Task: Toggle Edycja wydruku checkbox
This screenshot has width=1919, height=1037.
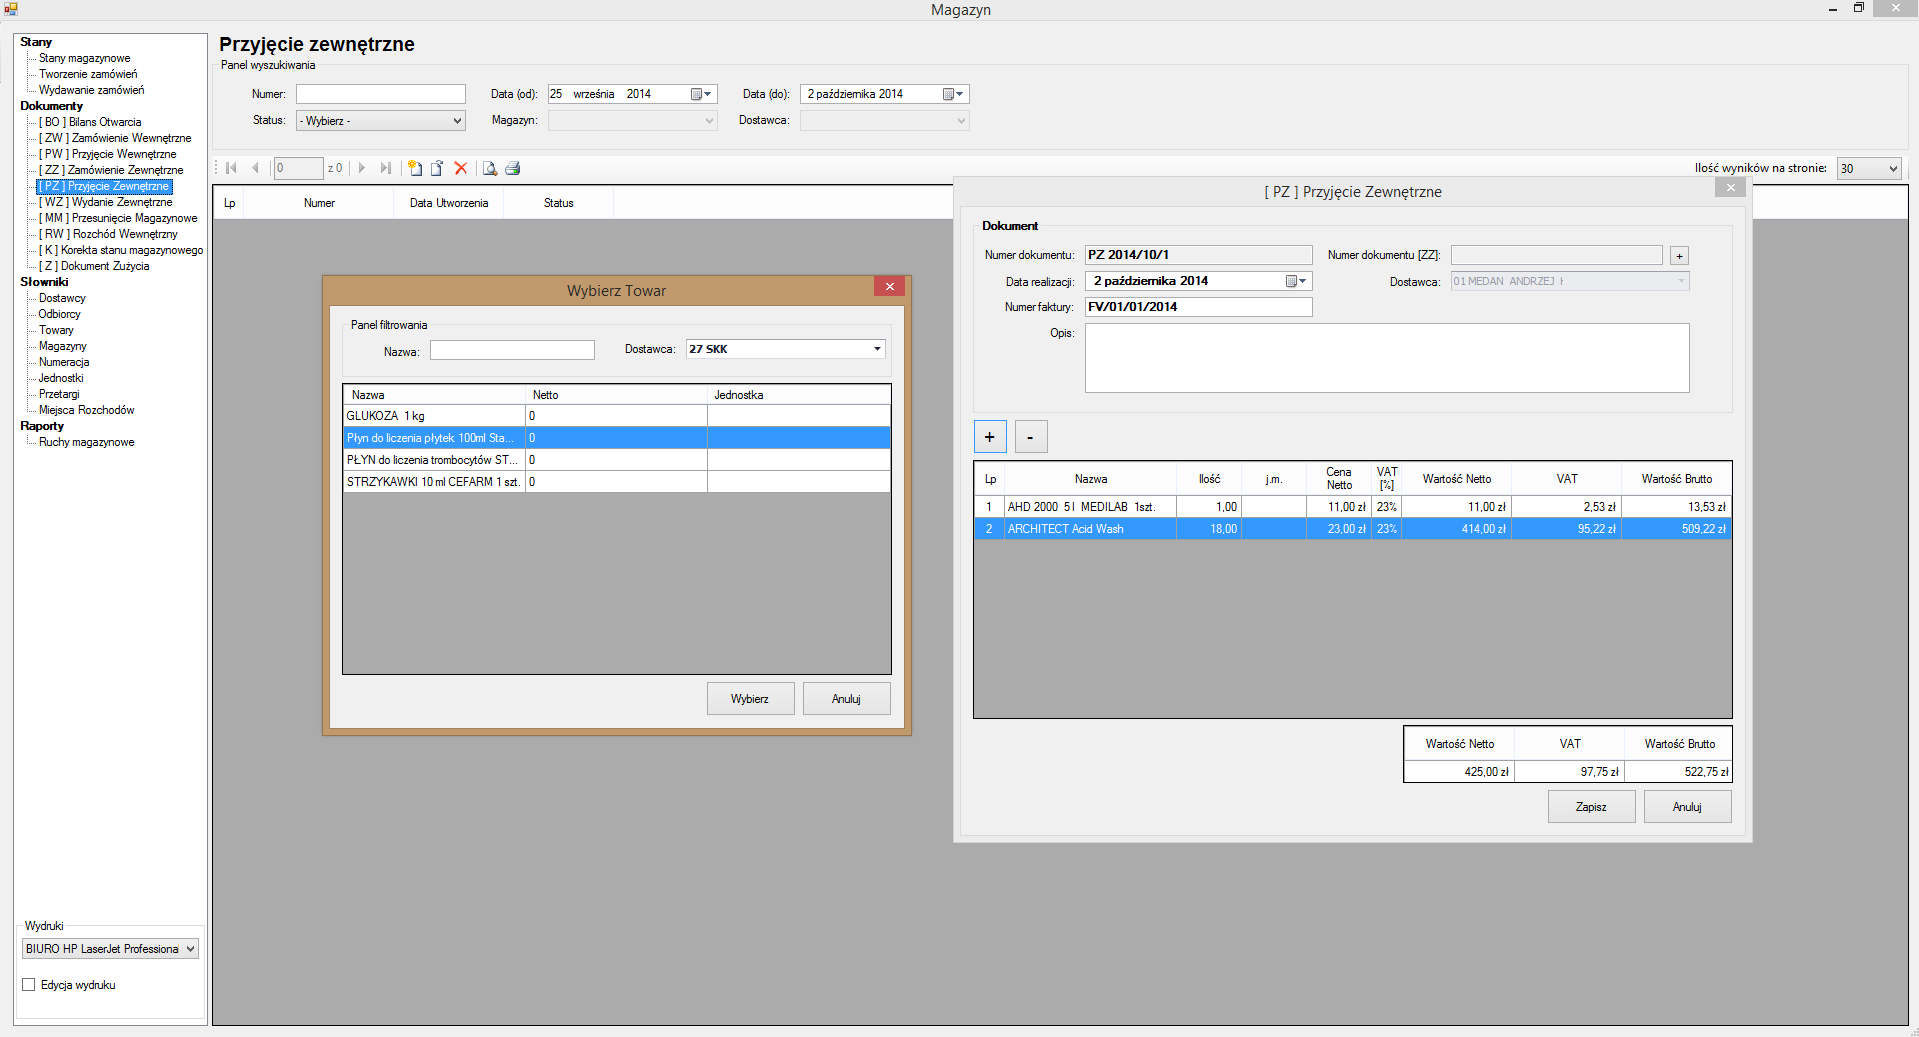Action: (x=29, y=985)
